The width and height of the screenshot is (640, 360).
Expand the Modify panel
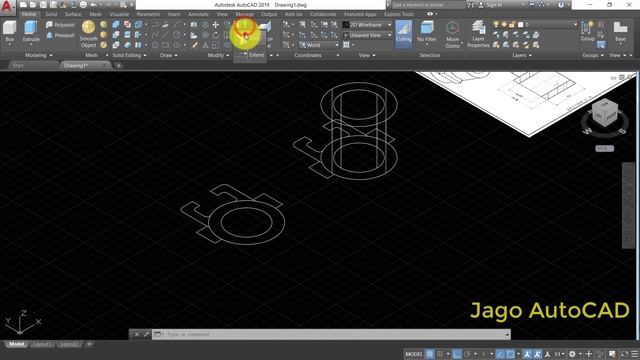click(218, 55)
